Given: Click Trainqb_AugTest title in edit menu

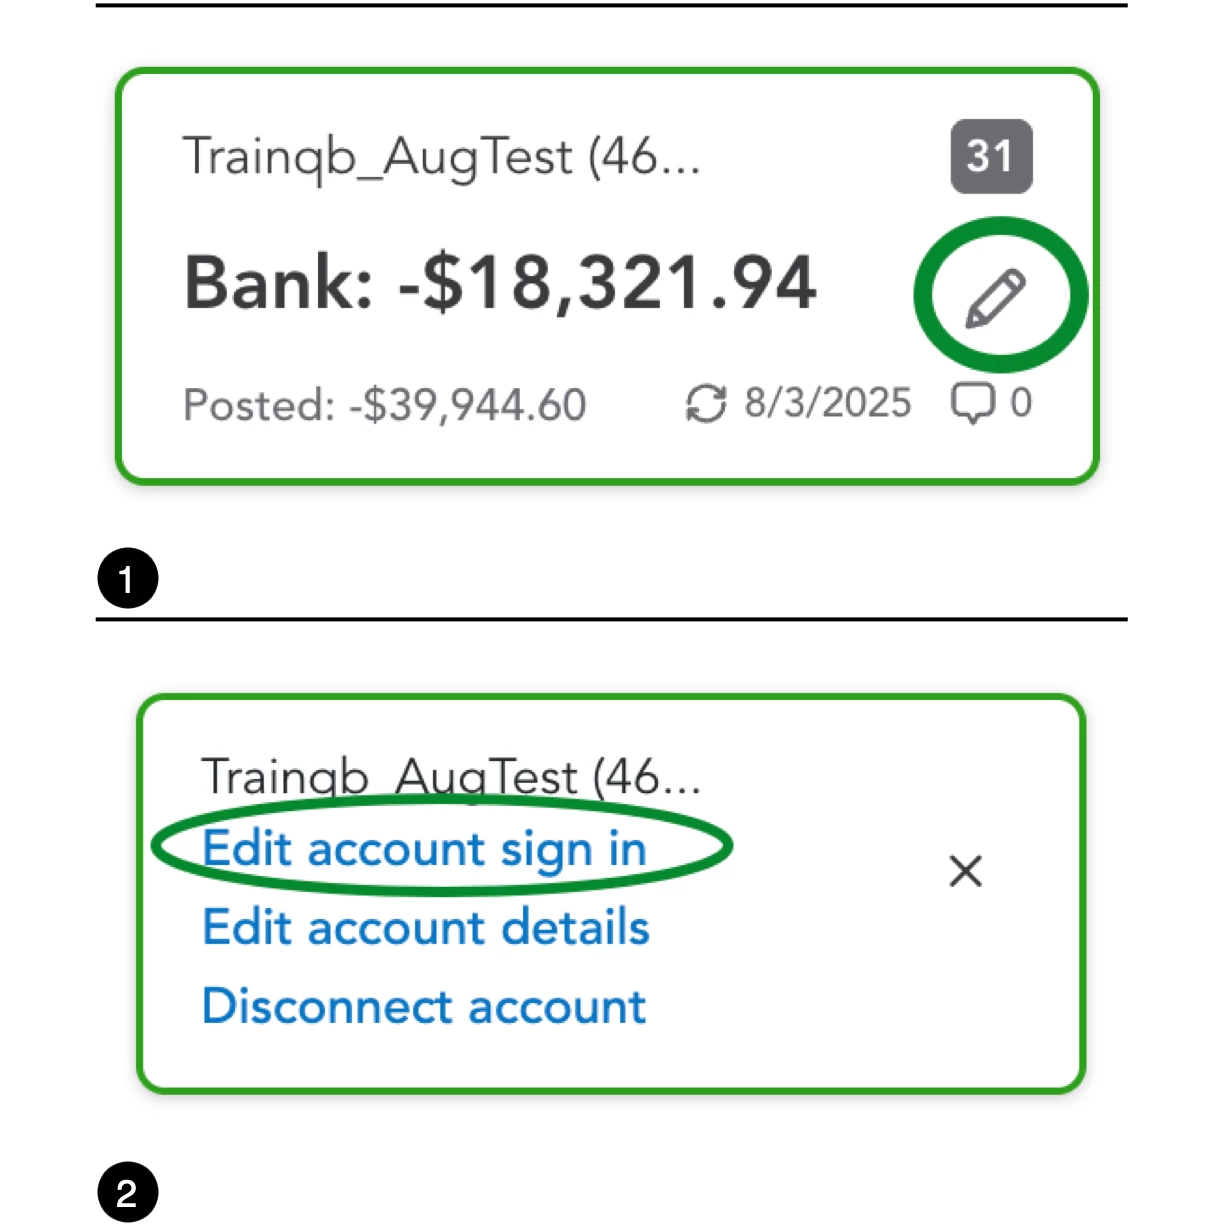Looking at the screenshot, I should click(451, 777).
